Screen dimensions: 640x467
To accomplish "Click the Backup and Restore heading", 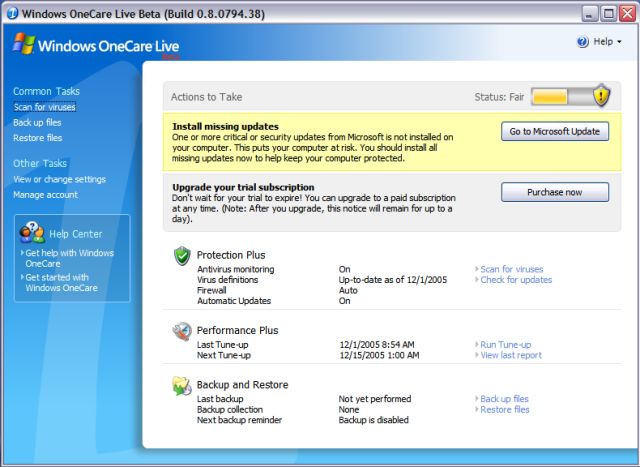I will tap(242, 385).
